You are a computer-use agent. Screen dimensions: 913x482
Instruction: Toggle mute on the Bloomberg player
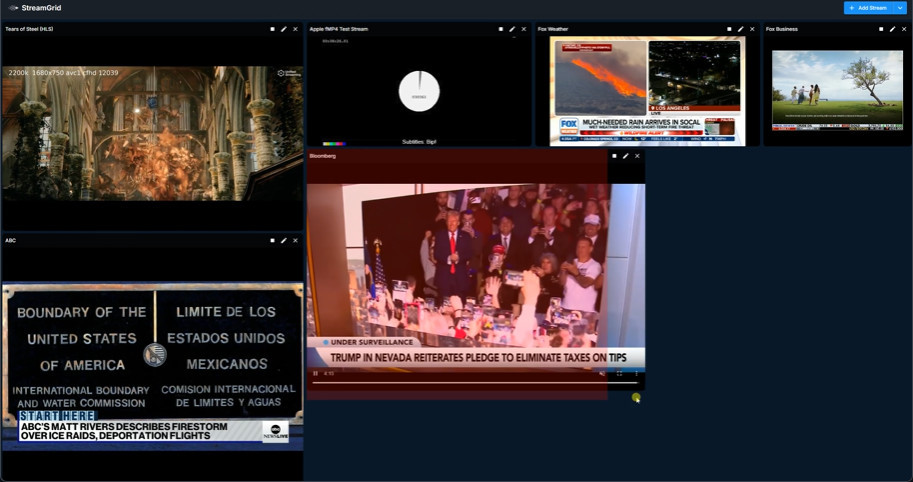(602, 373)
